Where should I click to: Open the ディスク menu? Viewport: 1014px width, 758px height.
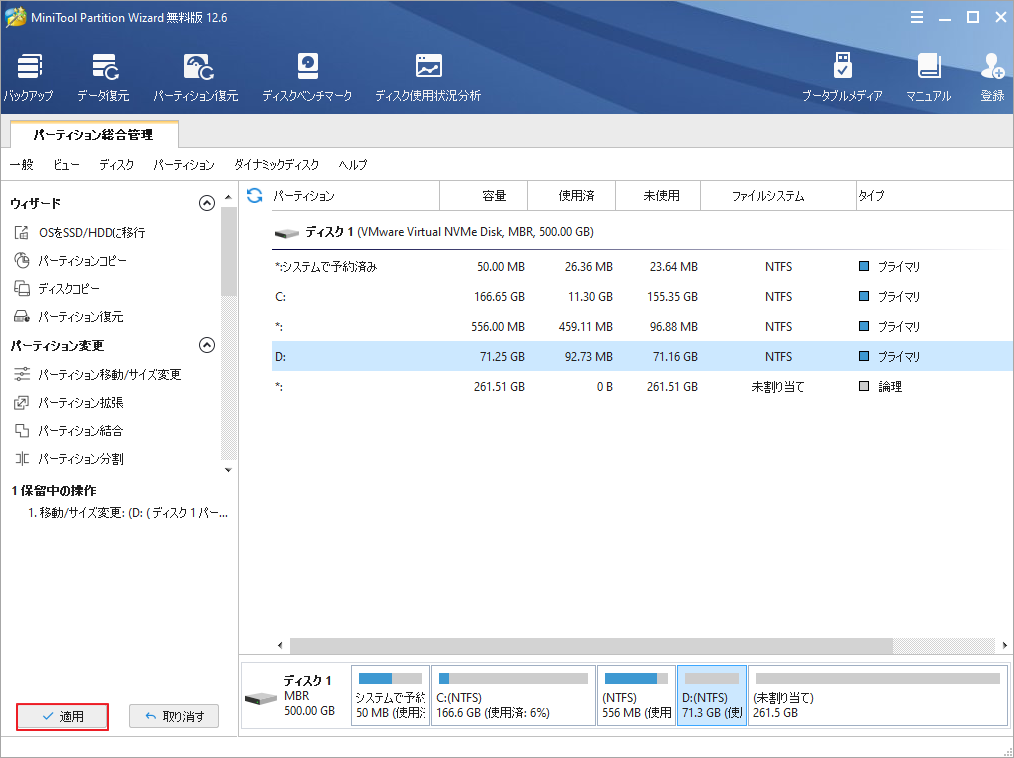(116, 164)
